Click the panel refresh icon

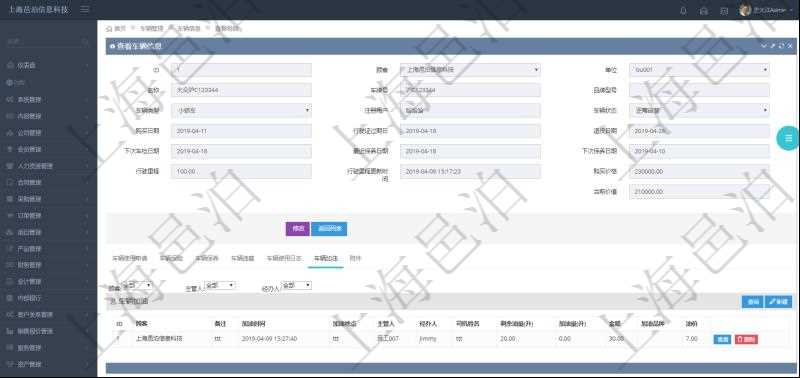[781, 46]
